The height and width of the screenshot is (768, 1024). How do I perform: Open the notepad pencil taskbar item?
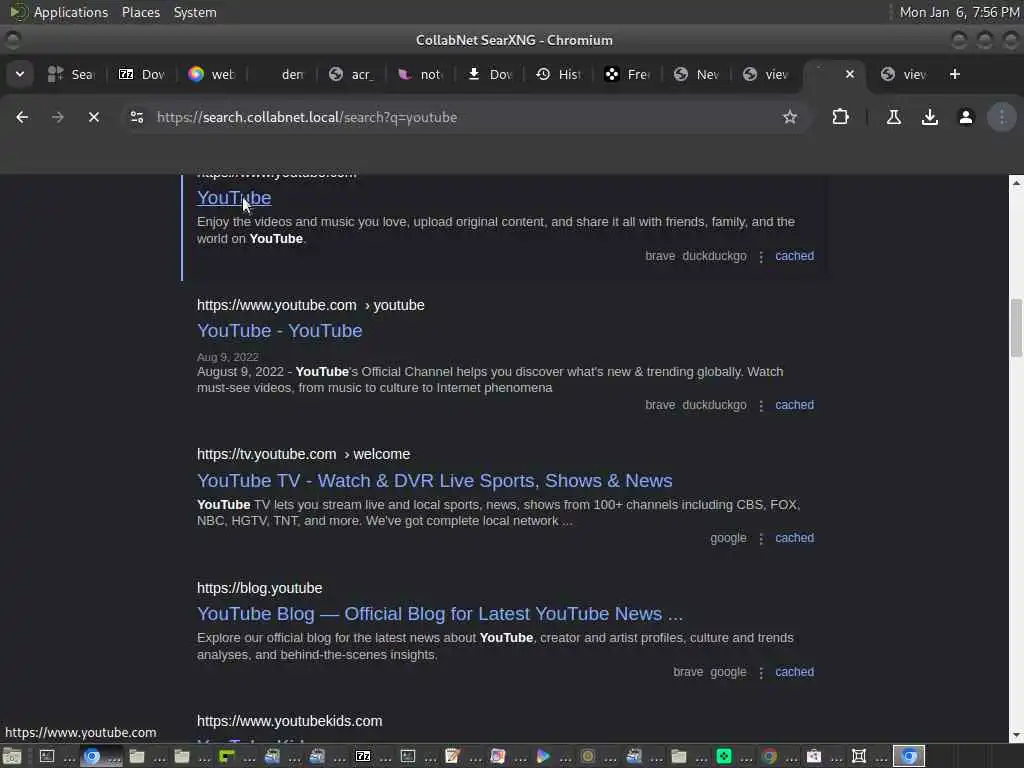click(x=464, y=756)
